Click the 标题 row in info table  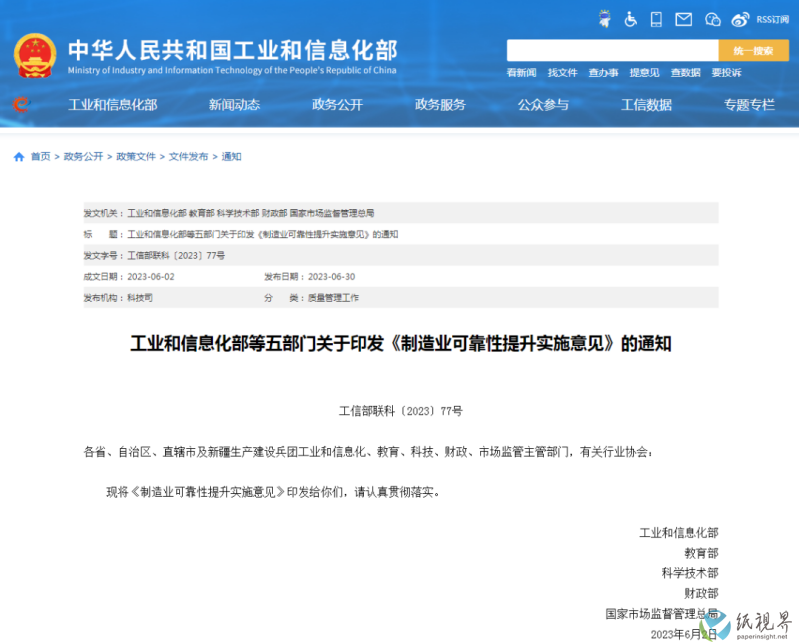coord(401,234)
